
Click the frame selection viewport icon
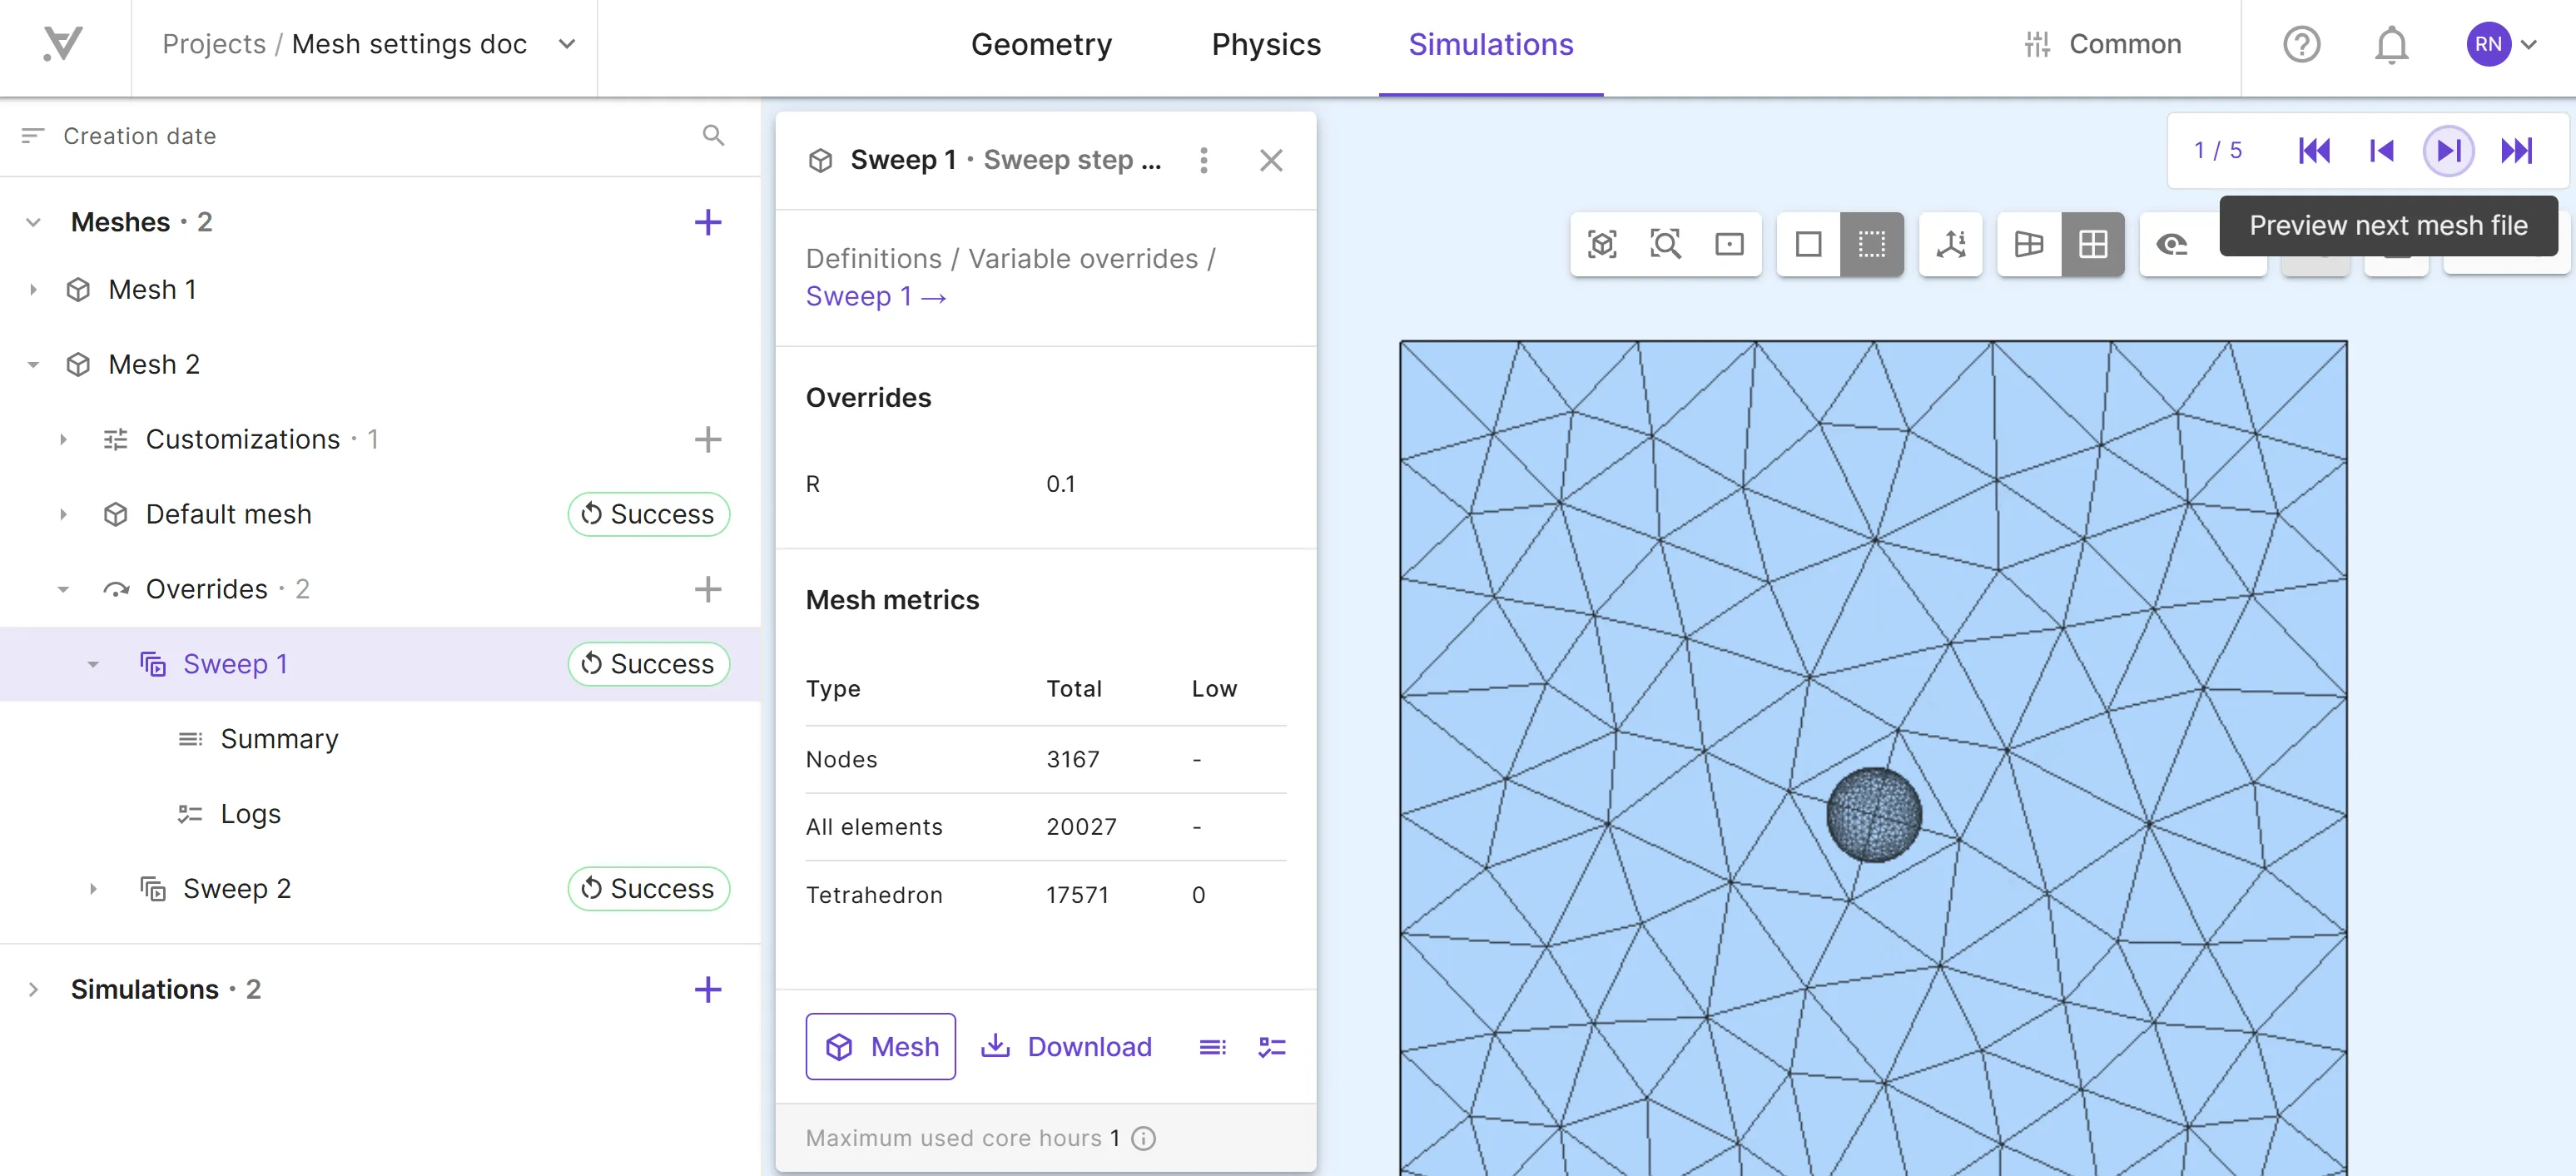point(1730,244)
